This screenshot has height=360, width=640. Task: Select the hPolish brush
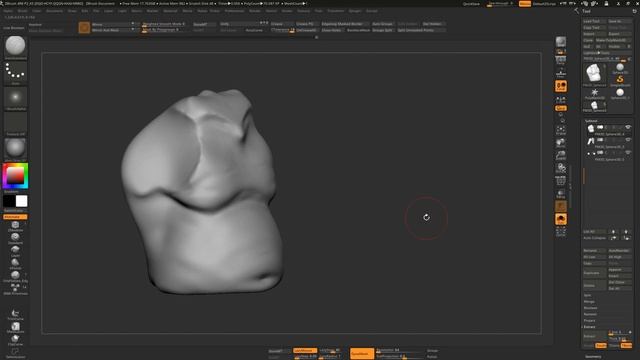(15, 264)
